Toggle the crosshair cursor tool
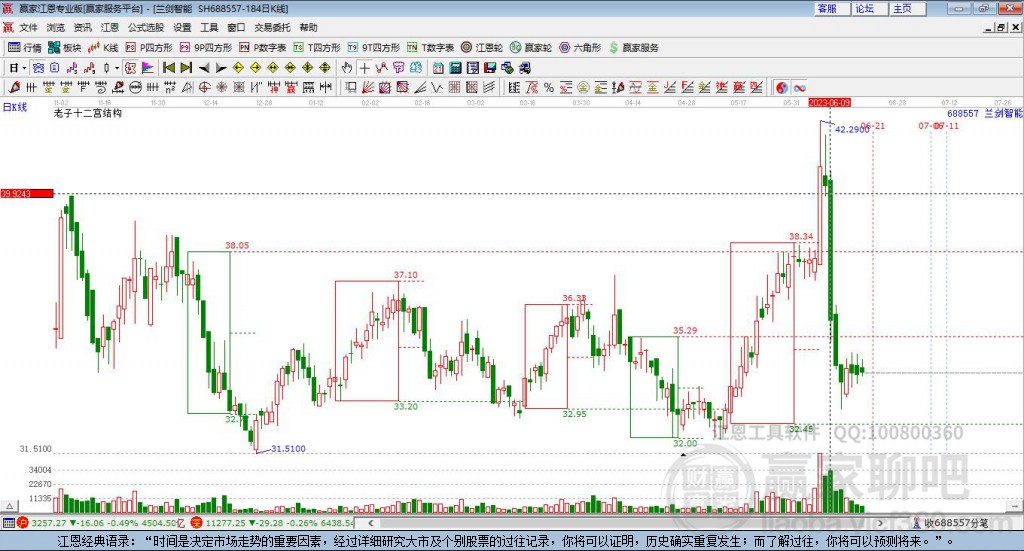 coord(364,68)
